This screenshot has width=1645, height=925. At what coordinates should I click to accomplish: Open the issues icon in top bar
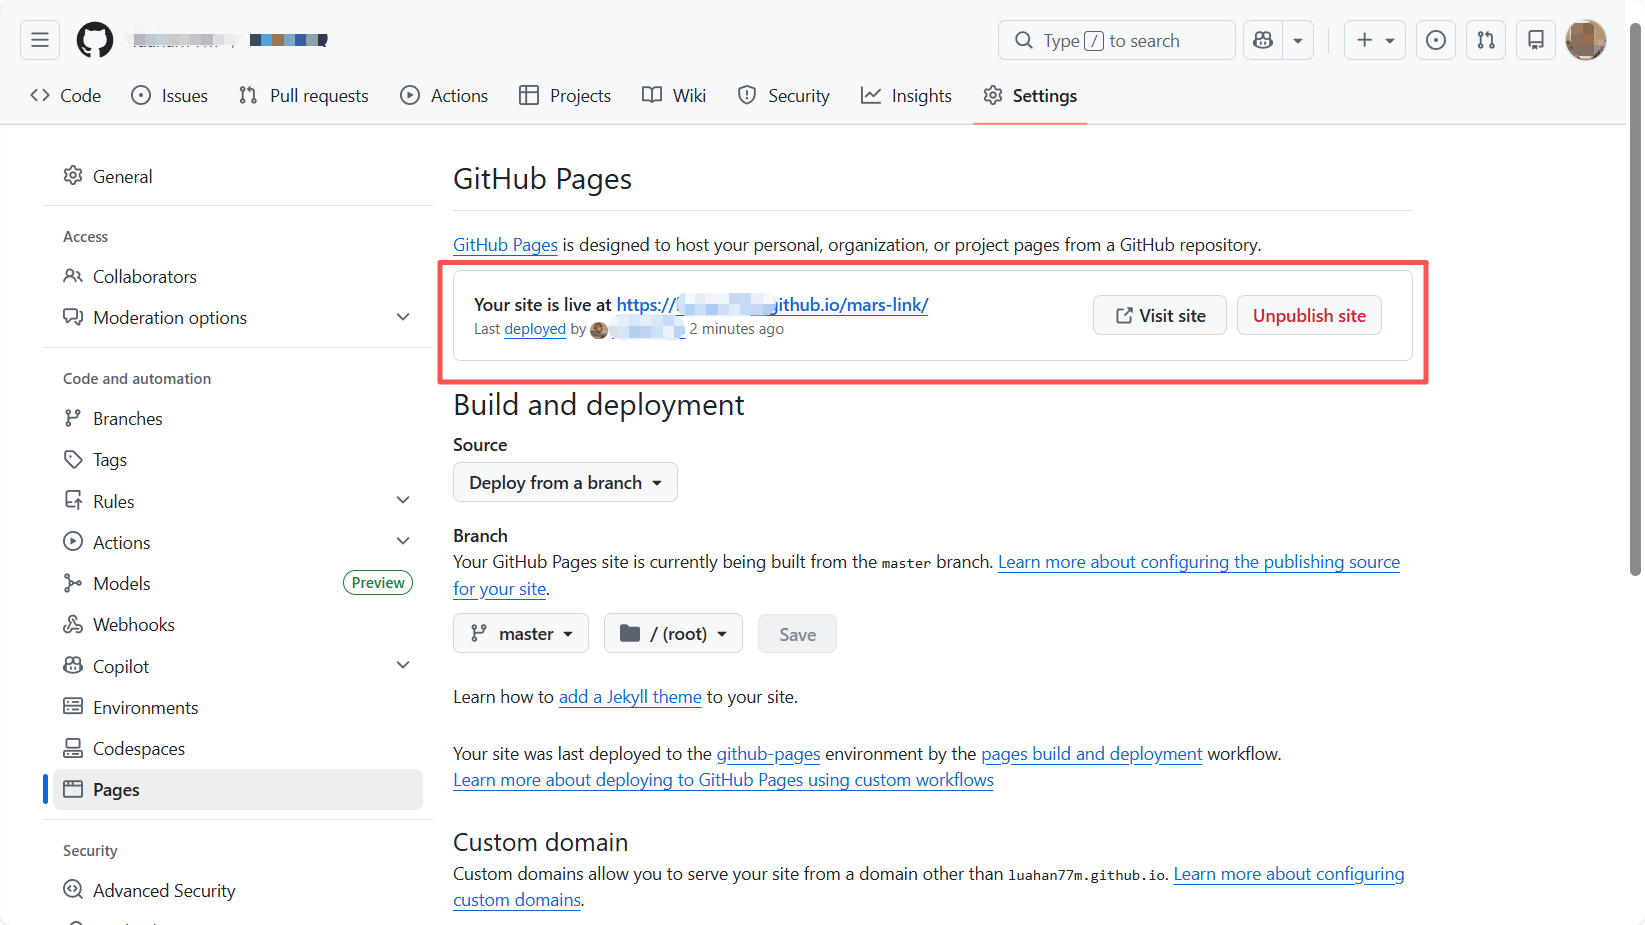(x=1435, y=40)
